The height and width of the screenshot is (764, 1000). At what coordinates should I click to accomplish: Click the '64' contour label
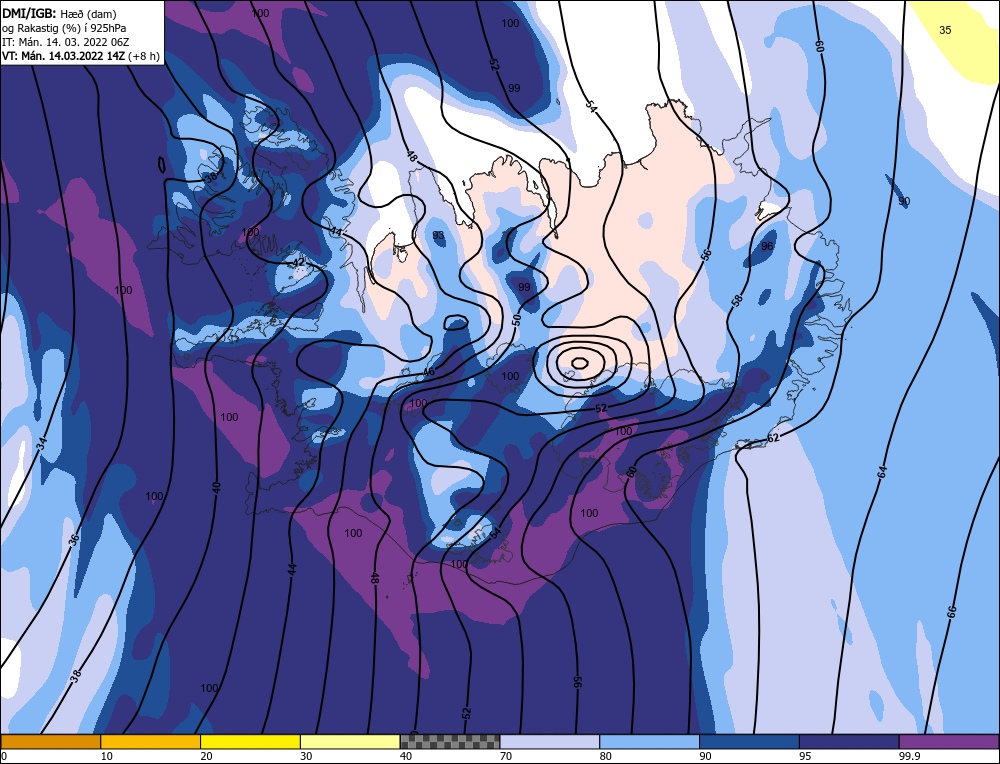coord(882,473)
